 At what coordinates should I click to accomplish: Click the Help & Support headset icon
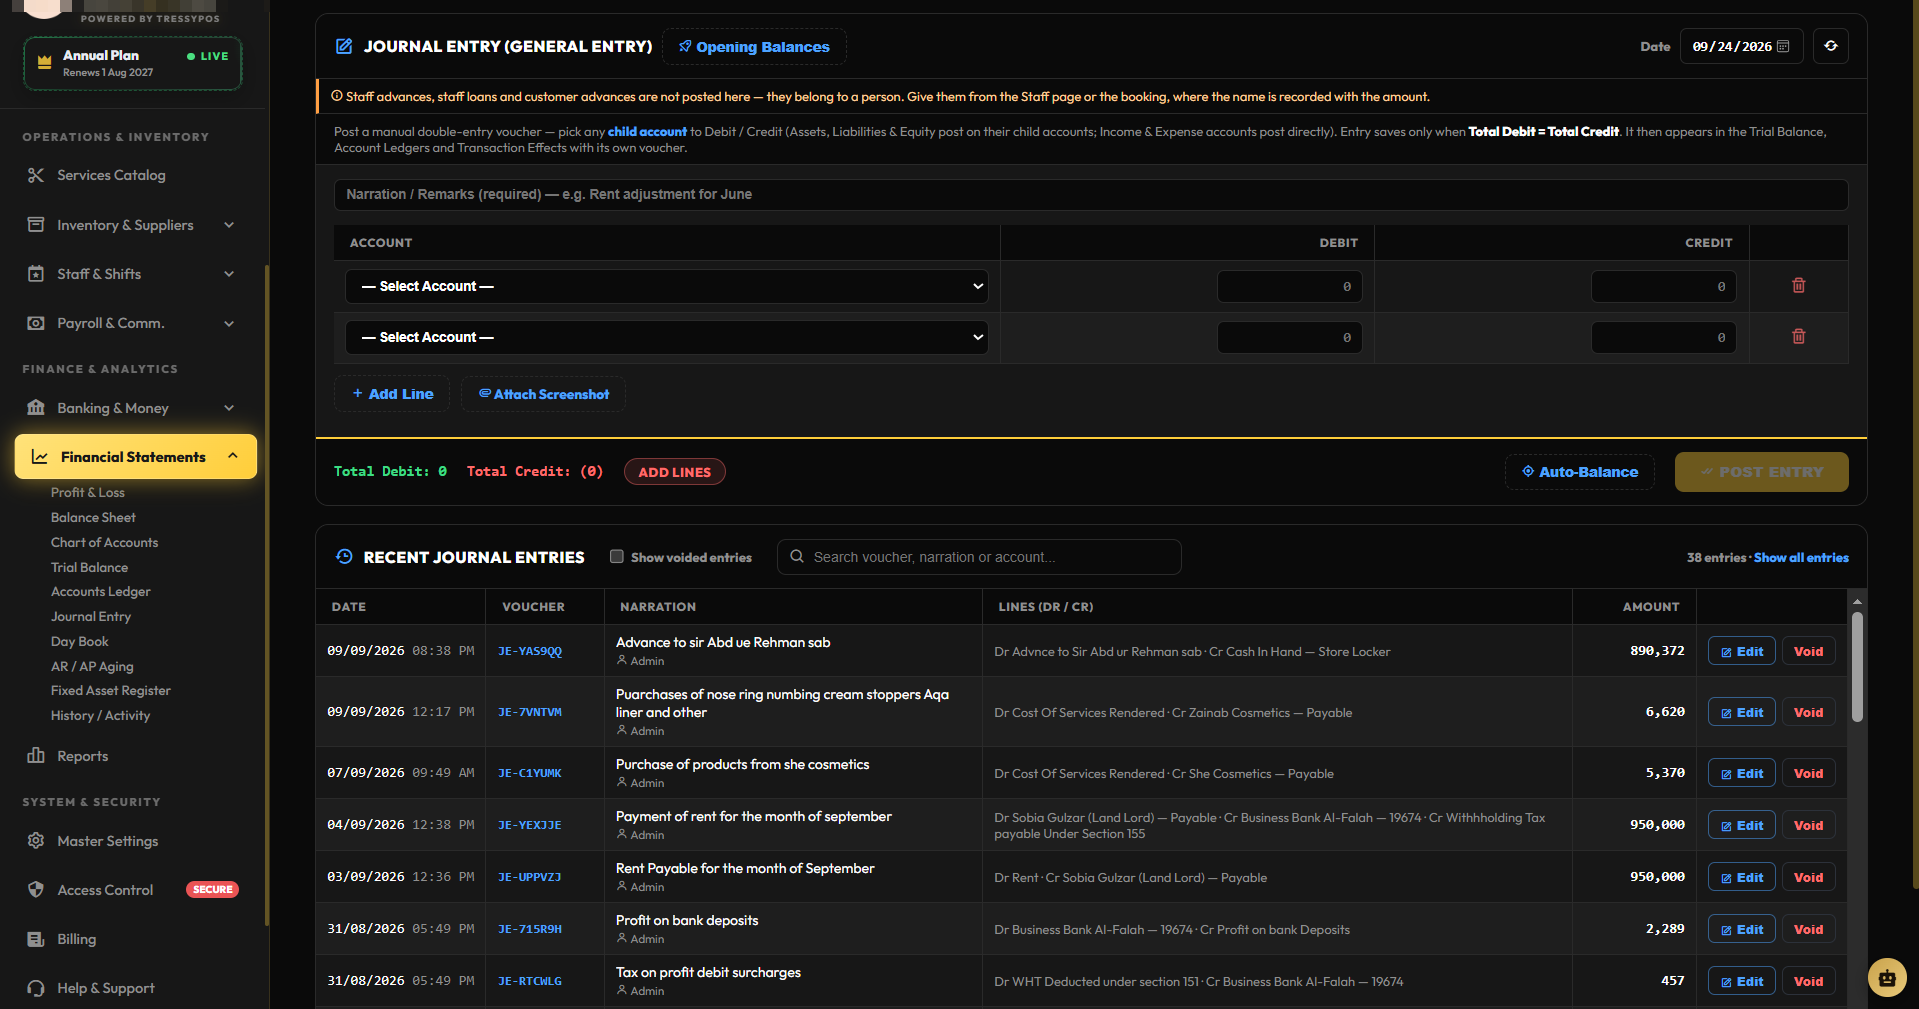(x=36, y=988)
